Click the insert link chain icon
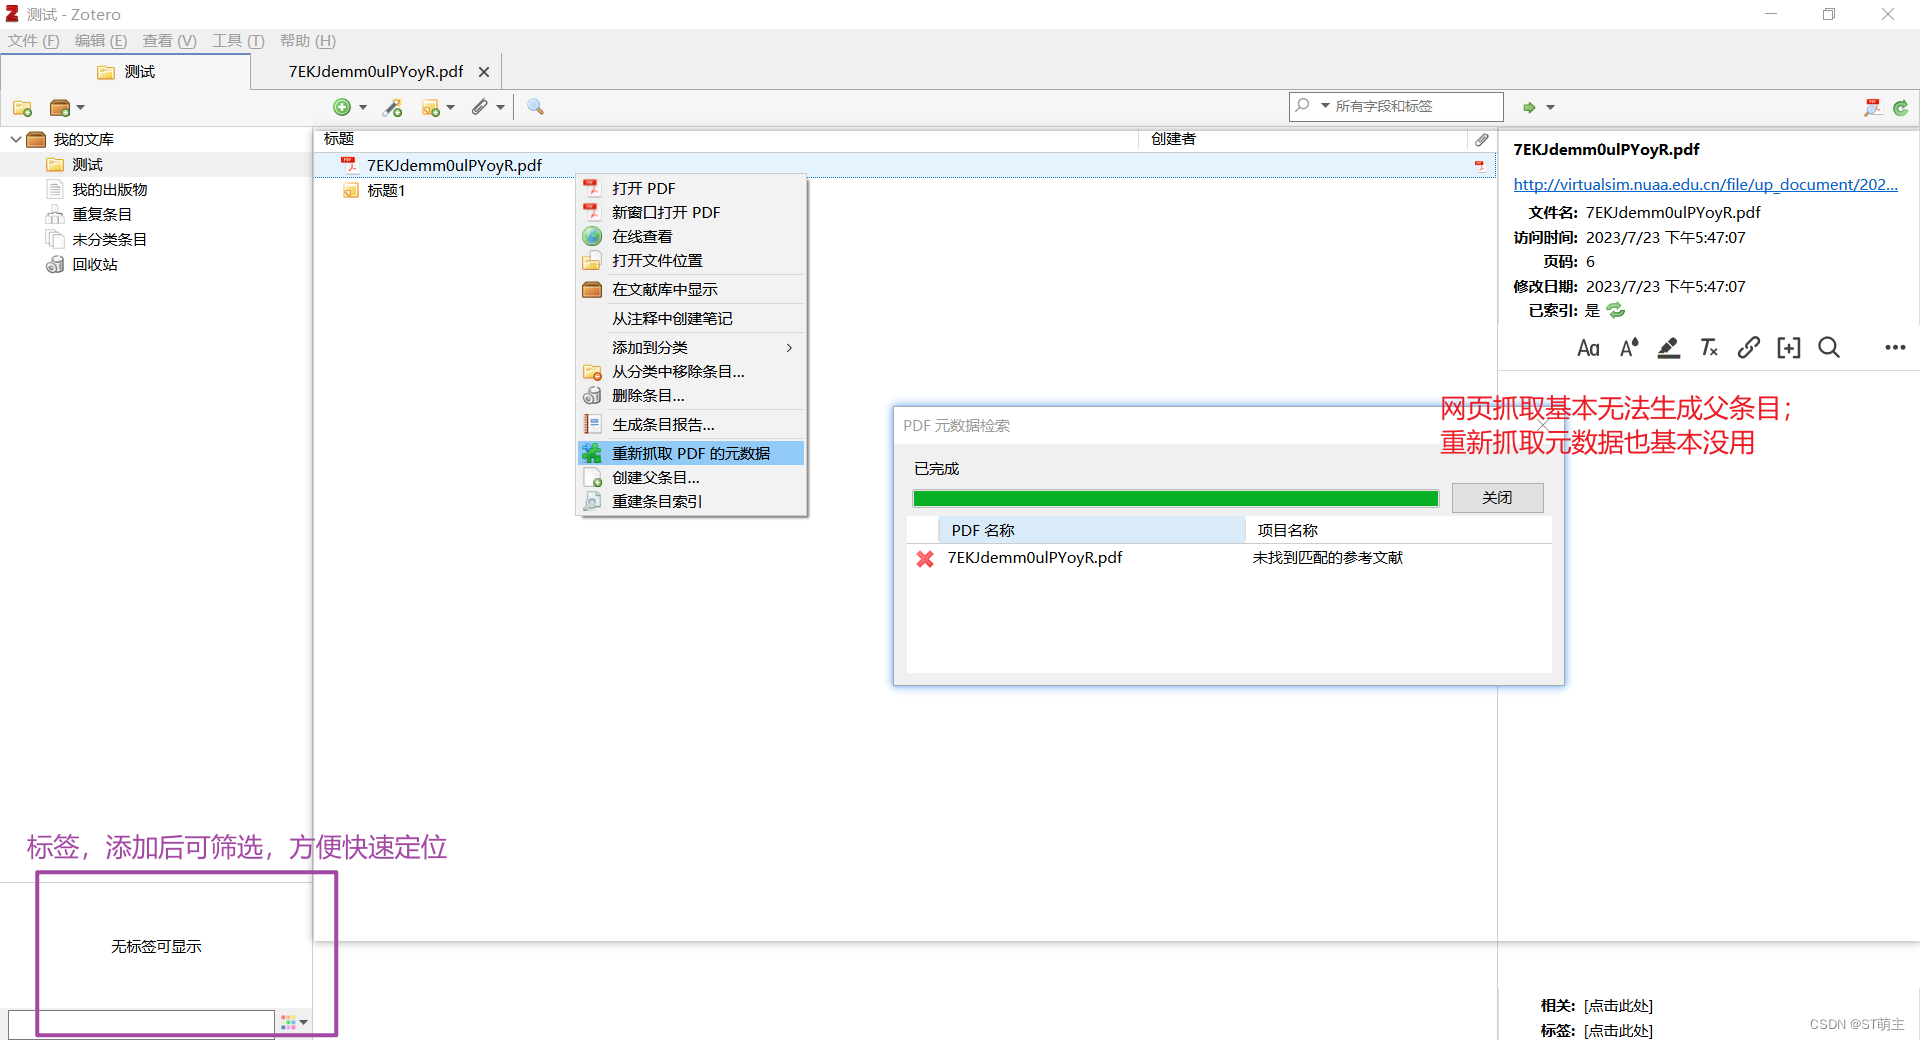The image size is (1920, 1040). (1748, 348)
